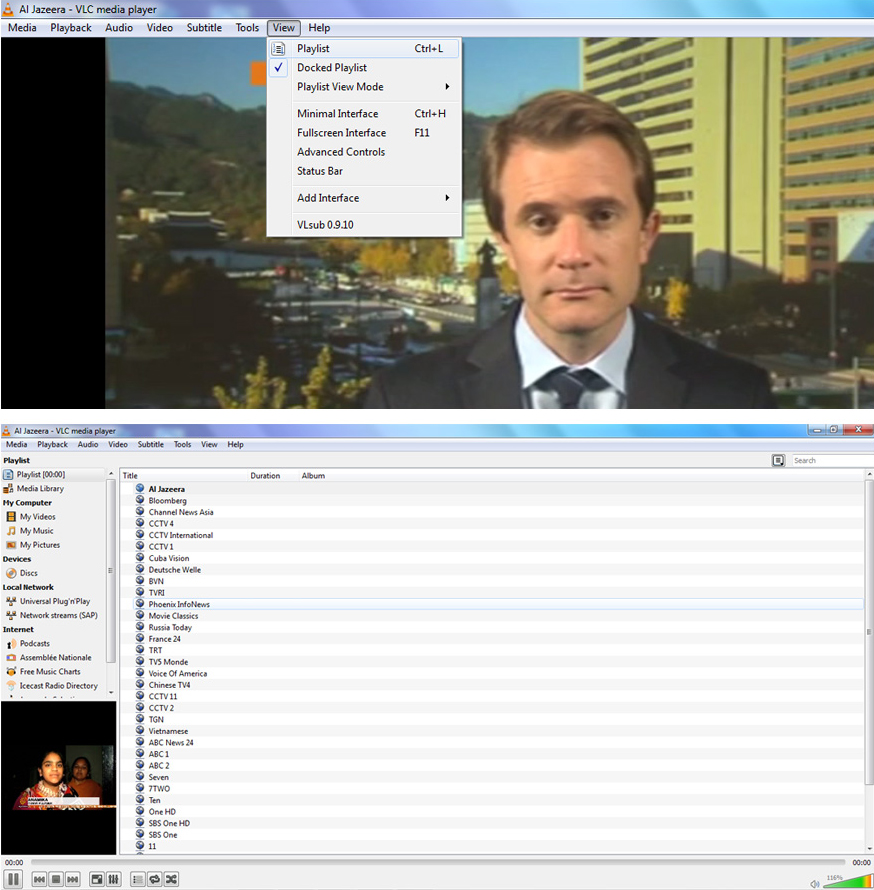
Task: Open Help menu in top window
Action: point(319,28)
